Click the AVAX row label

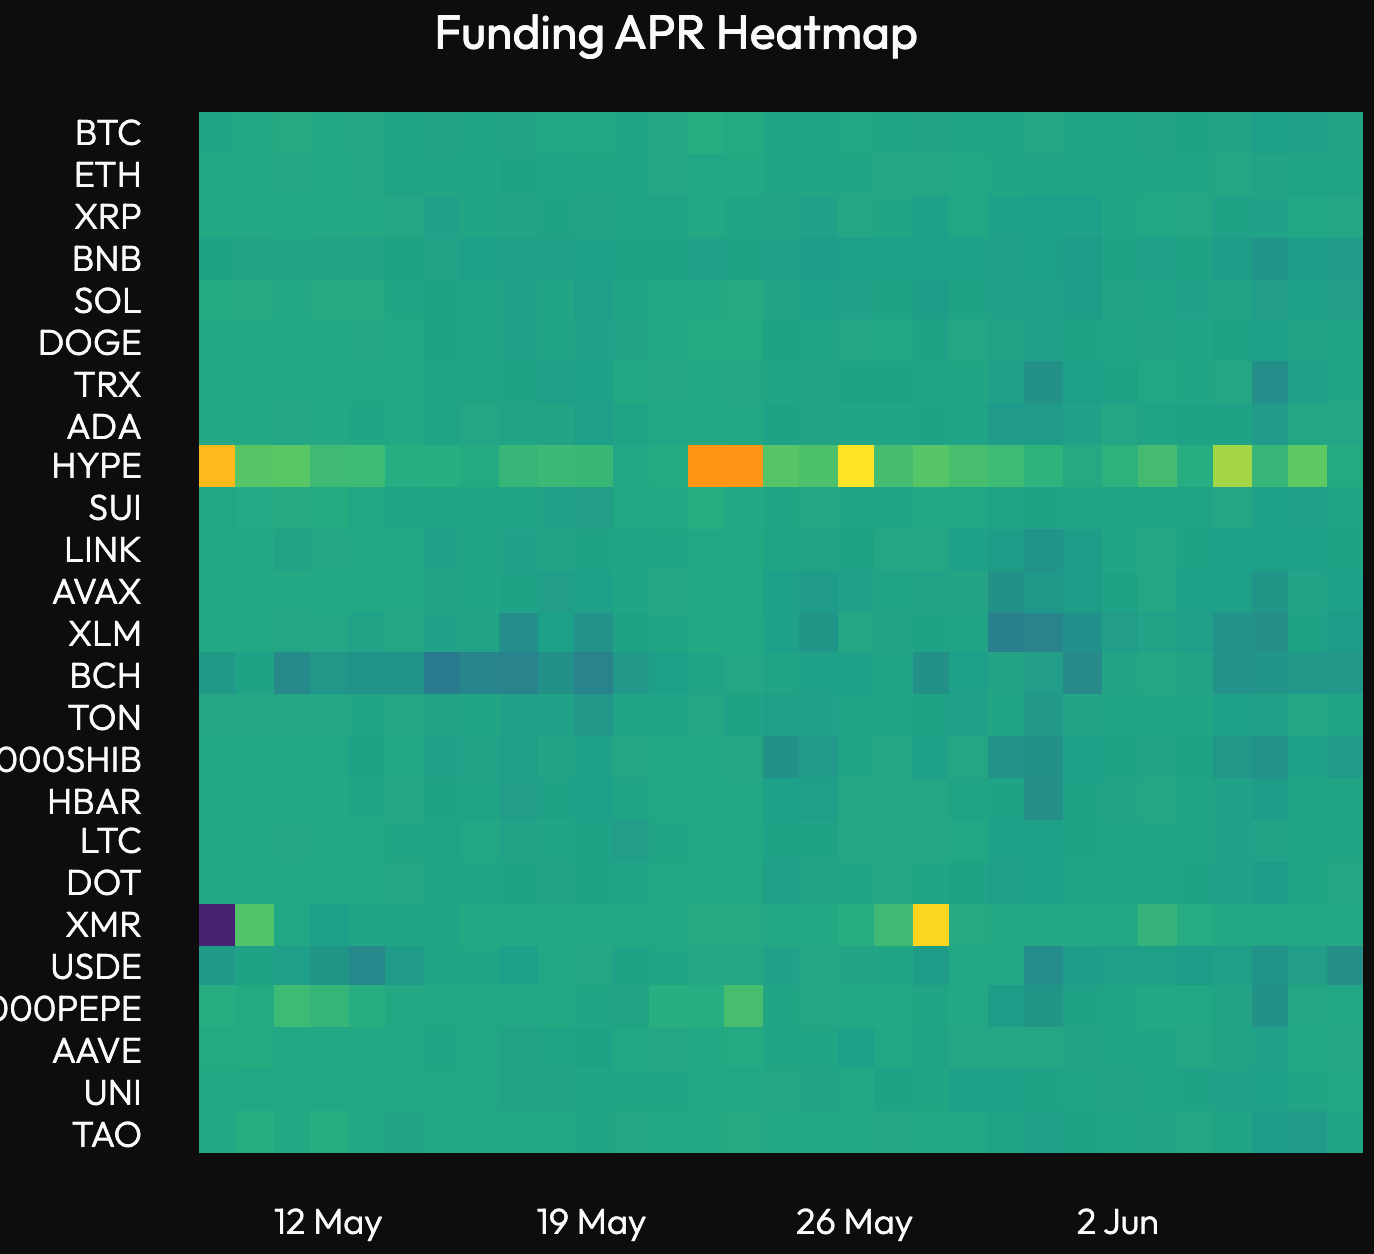pyautogui.click(x=97, y=592)
